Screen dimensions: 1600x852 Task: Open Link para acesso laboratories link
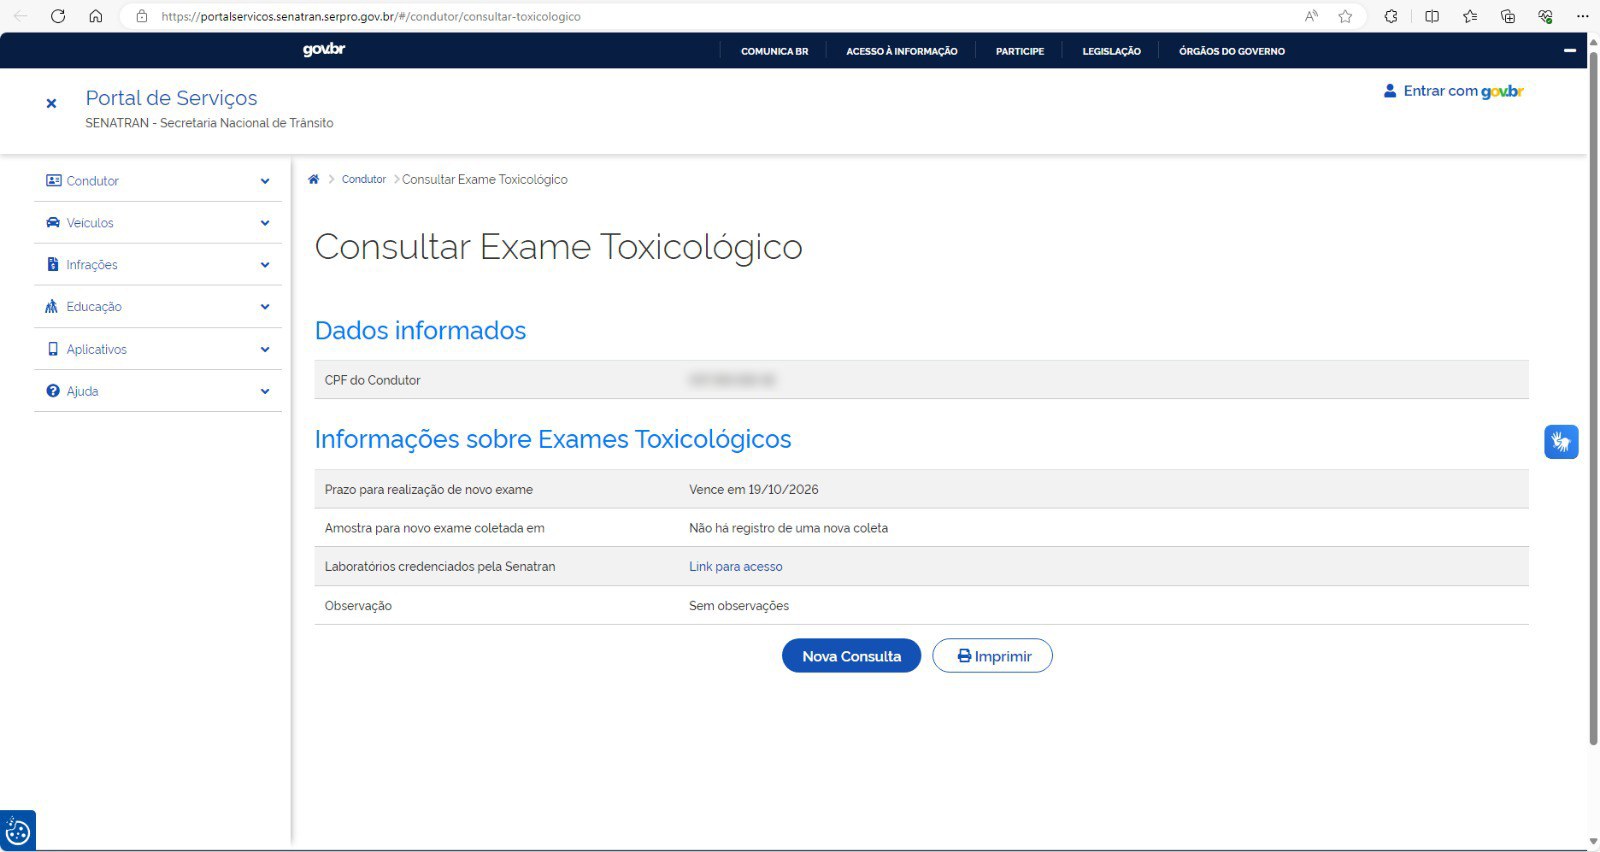click(x=735, y=567)
